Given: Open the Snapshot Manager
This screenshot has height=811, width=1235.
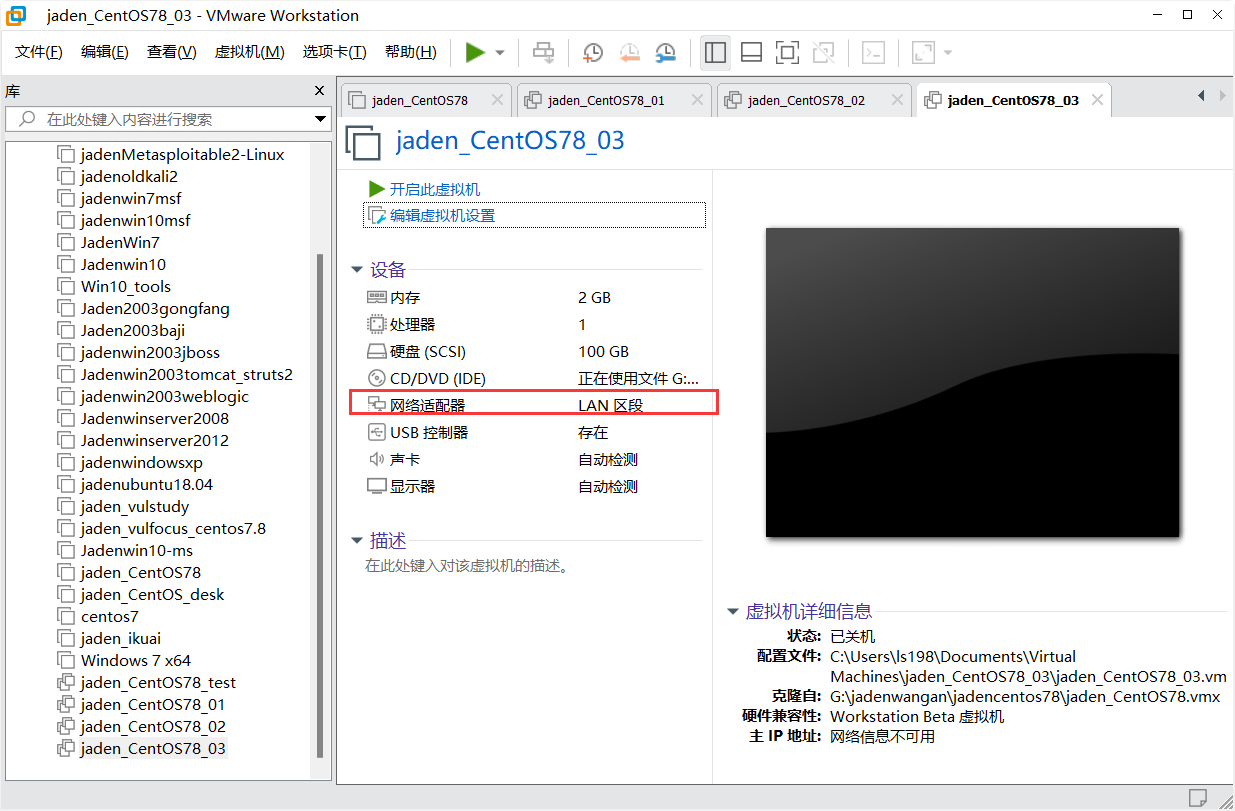Looking at the screenshot, I should pyautogui.click(x=665, y=52).
